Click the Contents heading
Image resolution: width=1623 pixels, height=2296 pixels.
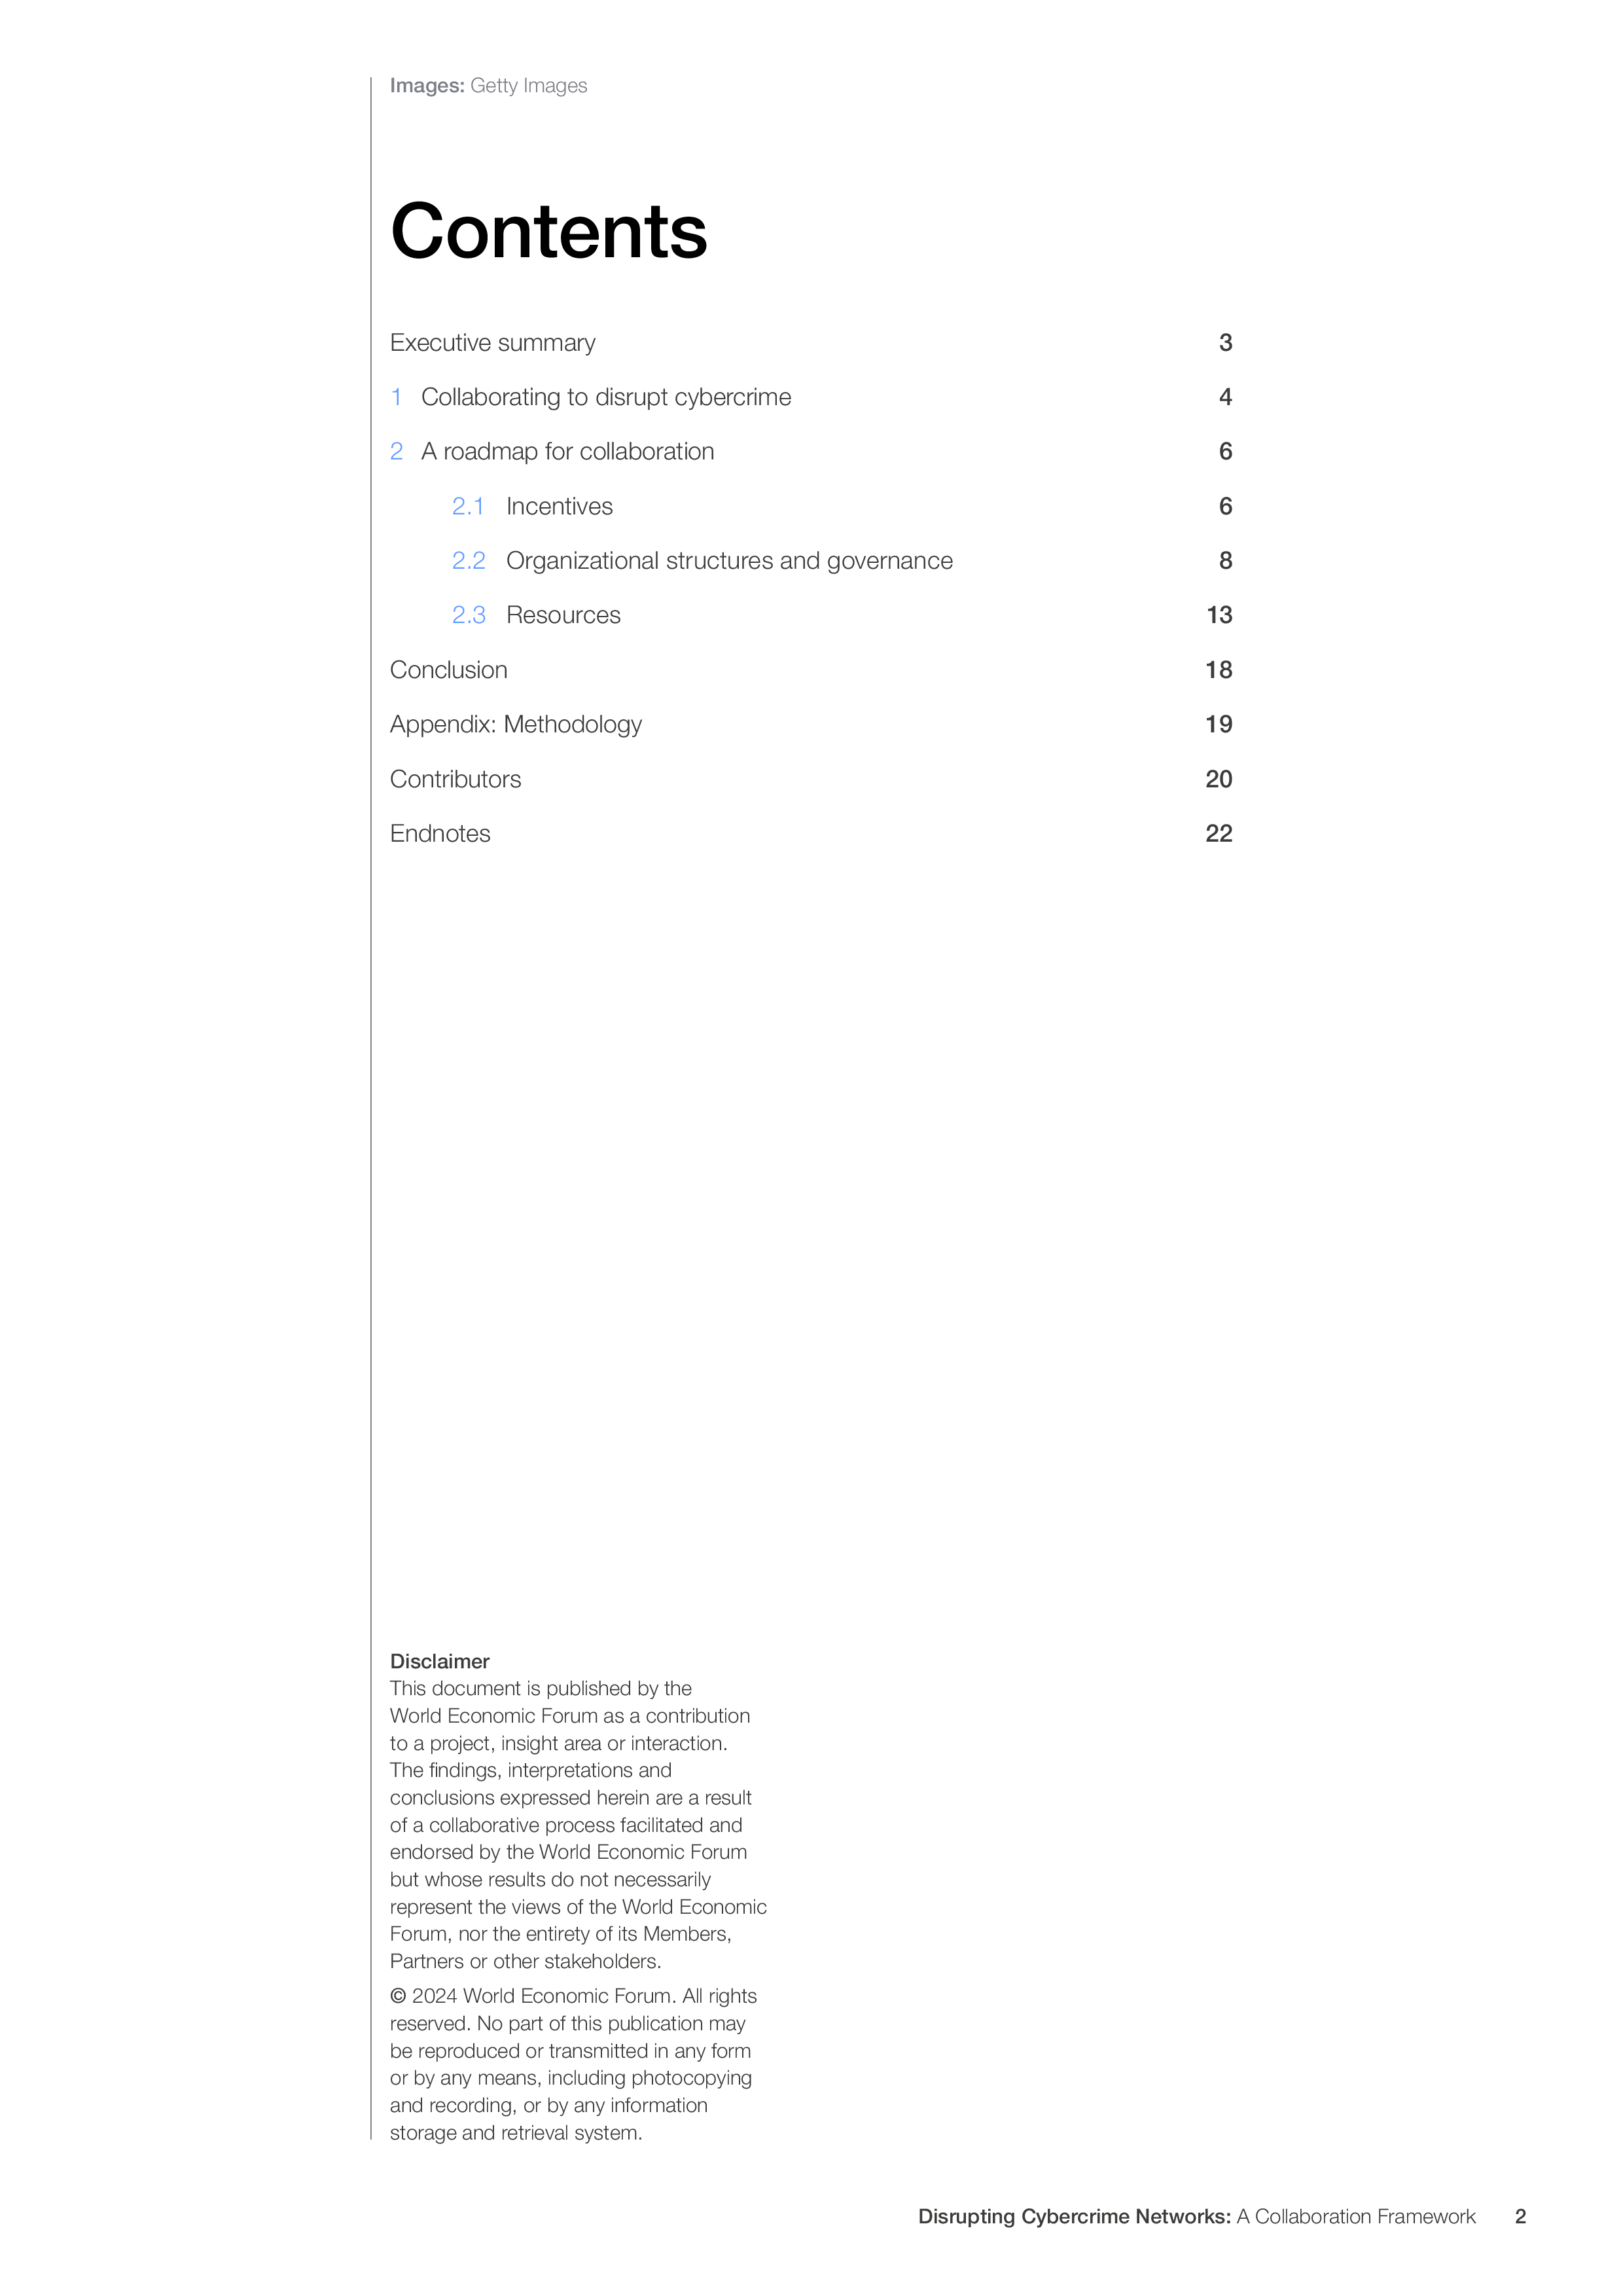coord(548,231)
